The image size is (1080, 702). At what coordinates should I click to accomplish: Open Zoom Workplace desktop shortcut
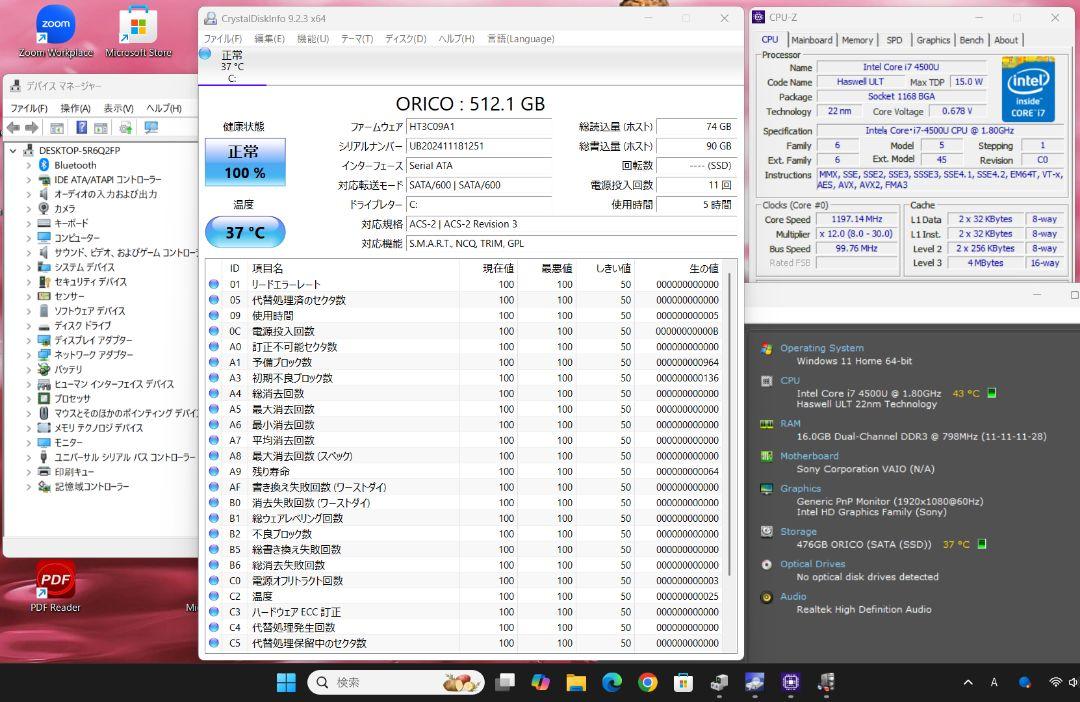tap(55, 32)
